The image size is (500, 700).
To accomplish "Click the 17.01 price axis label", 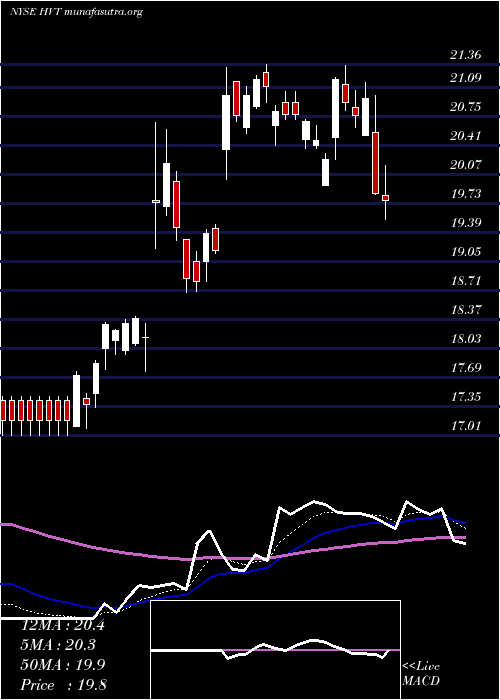I will point(466,426).
